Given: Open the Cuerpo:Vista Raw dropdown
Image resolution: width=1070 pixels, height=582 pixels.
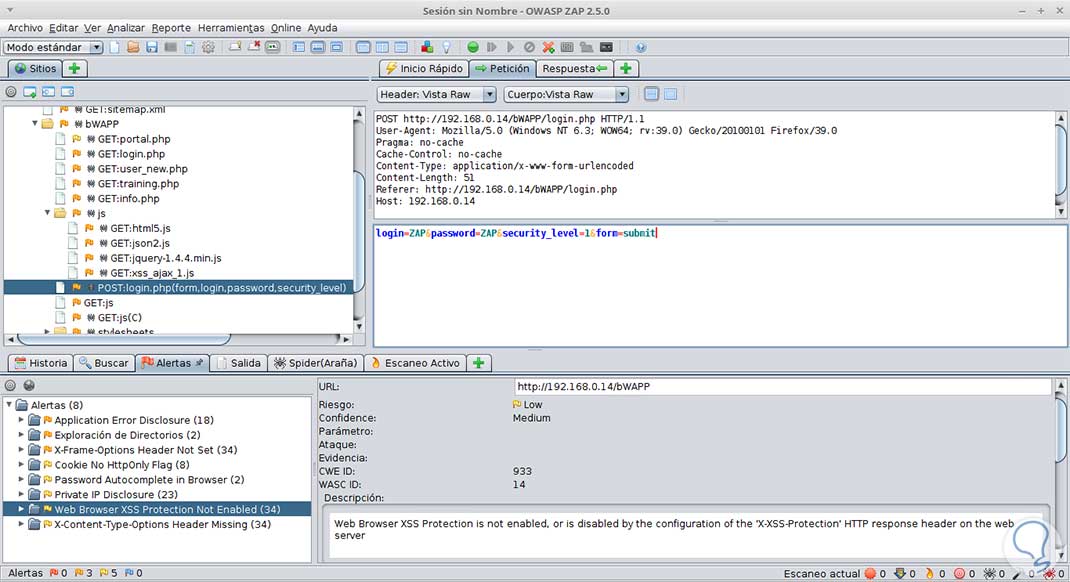Looking at the screenshot, I should pos(566,94).
